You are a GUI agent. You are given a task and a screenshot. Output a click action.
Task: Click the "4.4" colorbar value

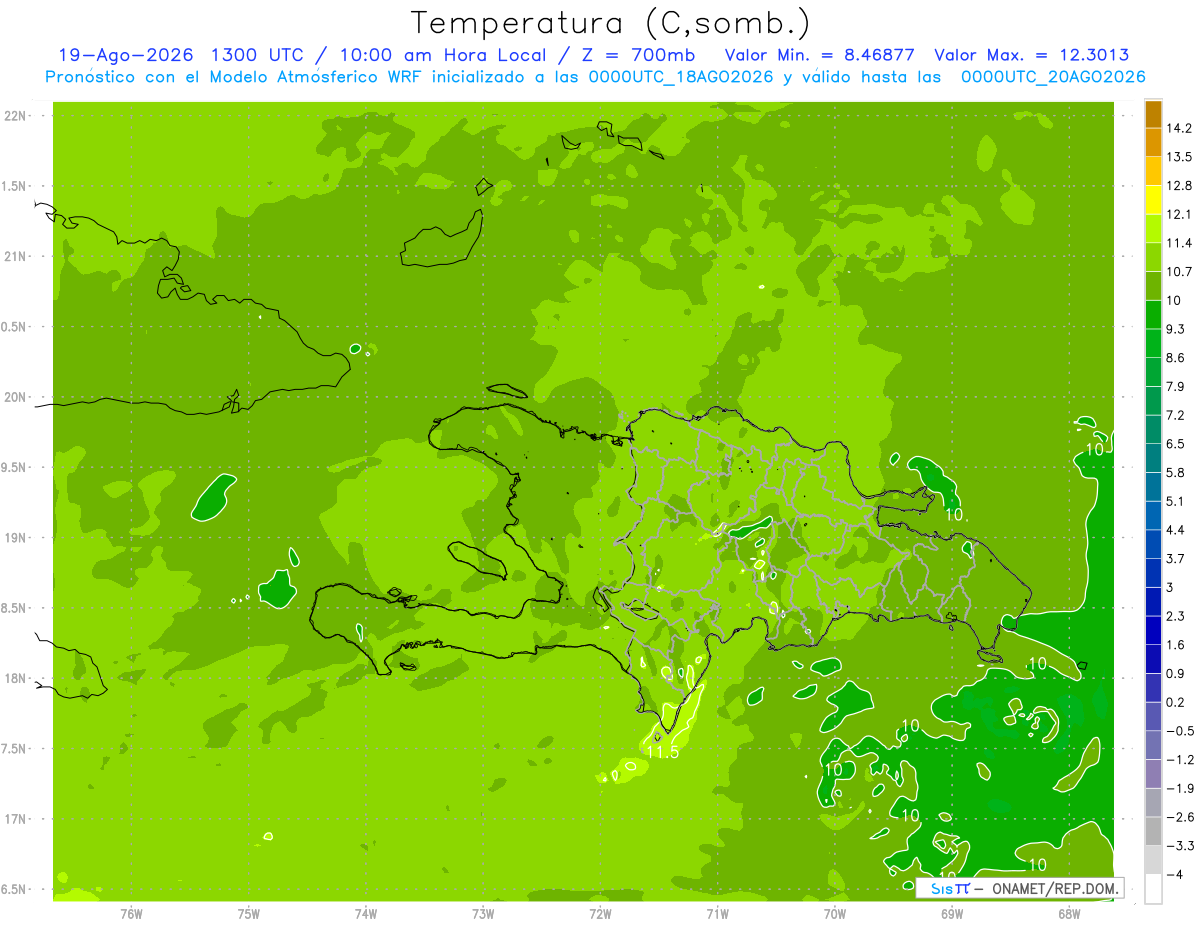(1176, 529)
